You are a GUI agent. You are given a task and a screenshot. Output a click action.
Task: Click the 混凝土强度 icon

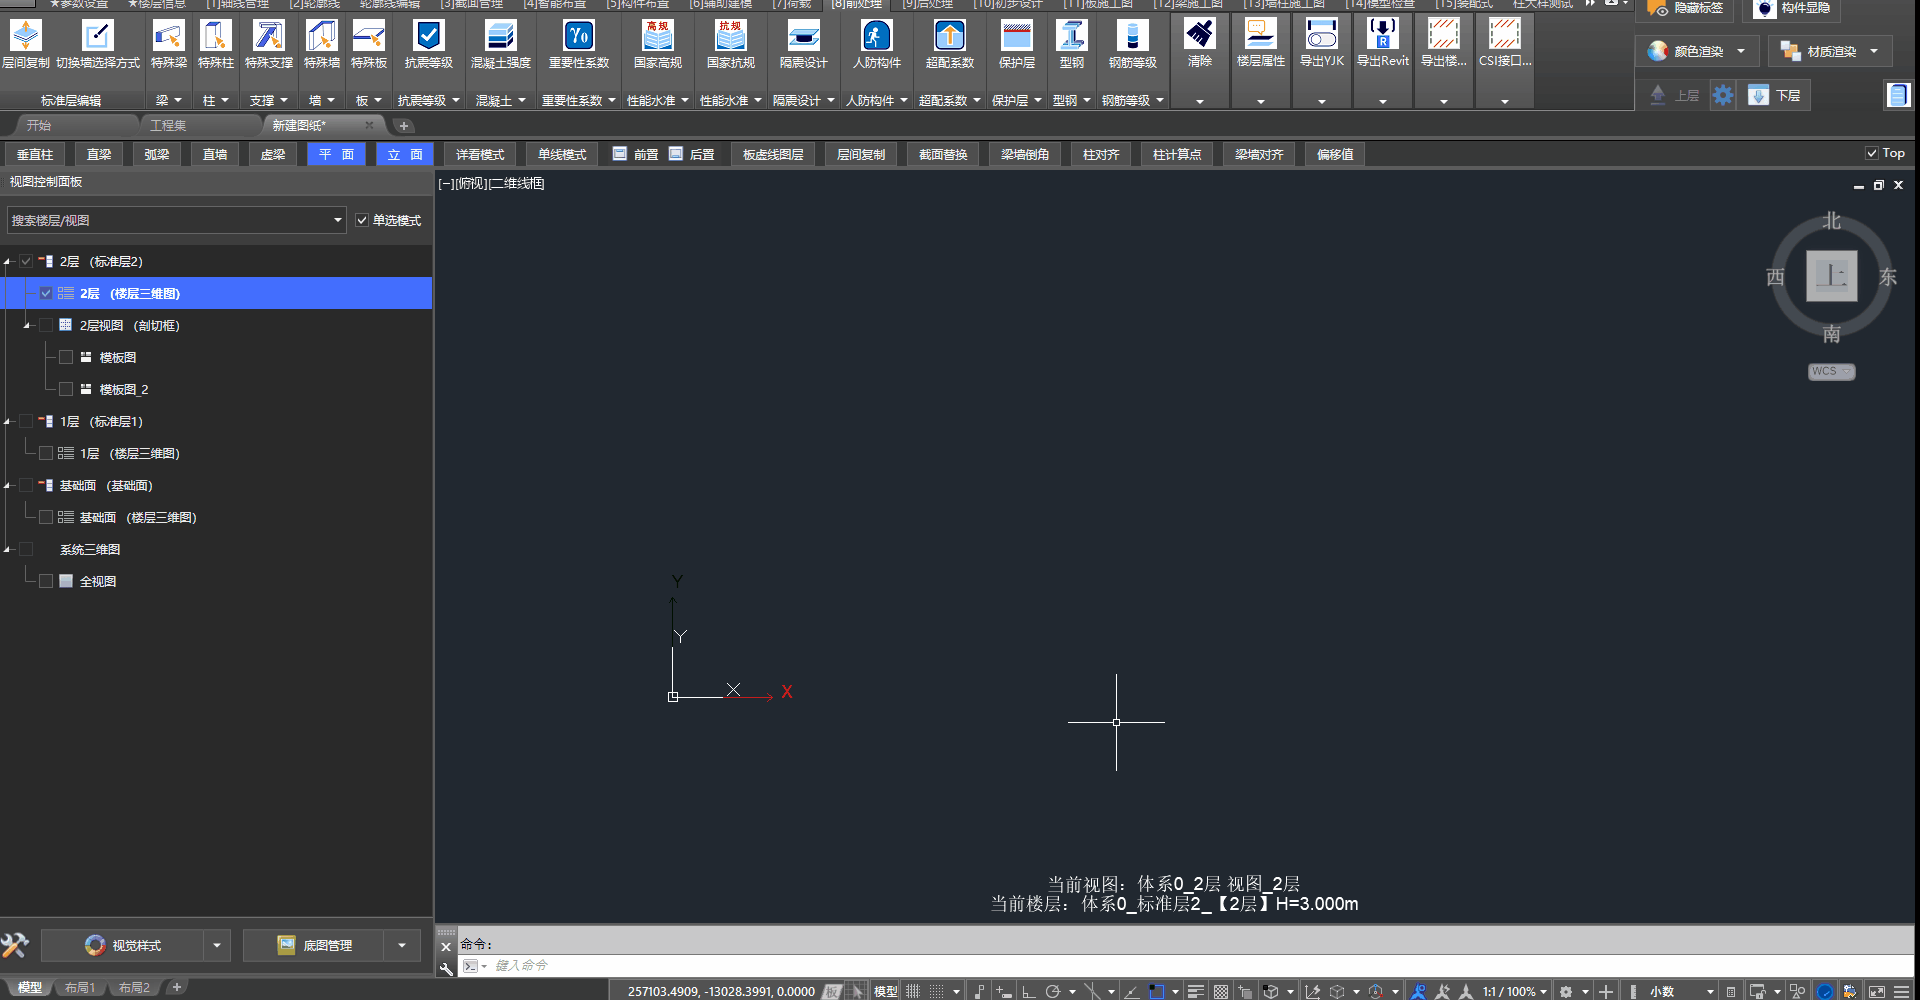pos(500,37)
